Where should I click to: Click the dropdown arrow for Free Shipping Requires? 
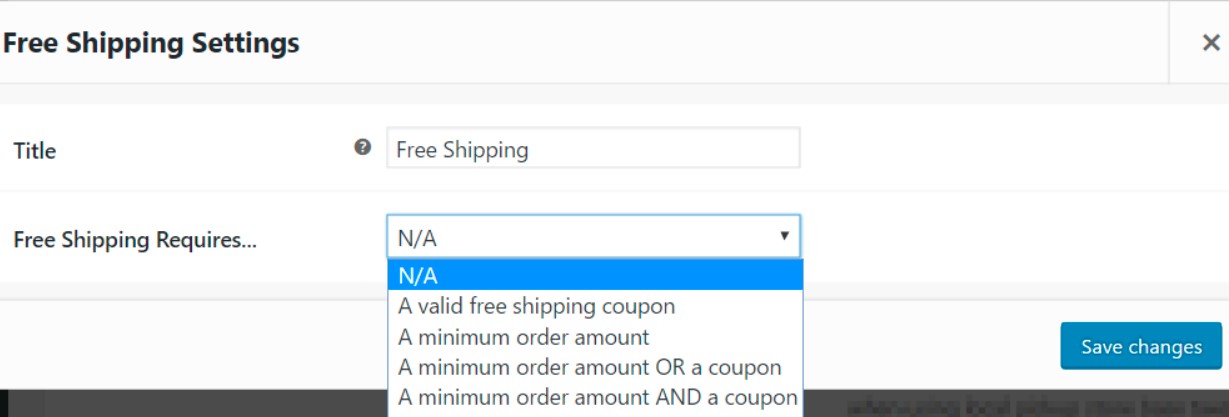pos(784,236)
